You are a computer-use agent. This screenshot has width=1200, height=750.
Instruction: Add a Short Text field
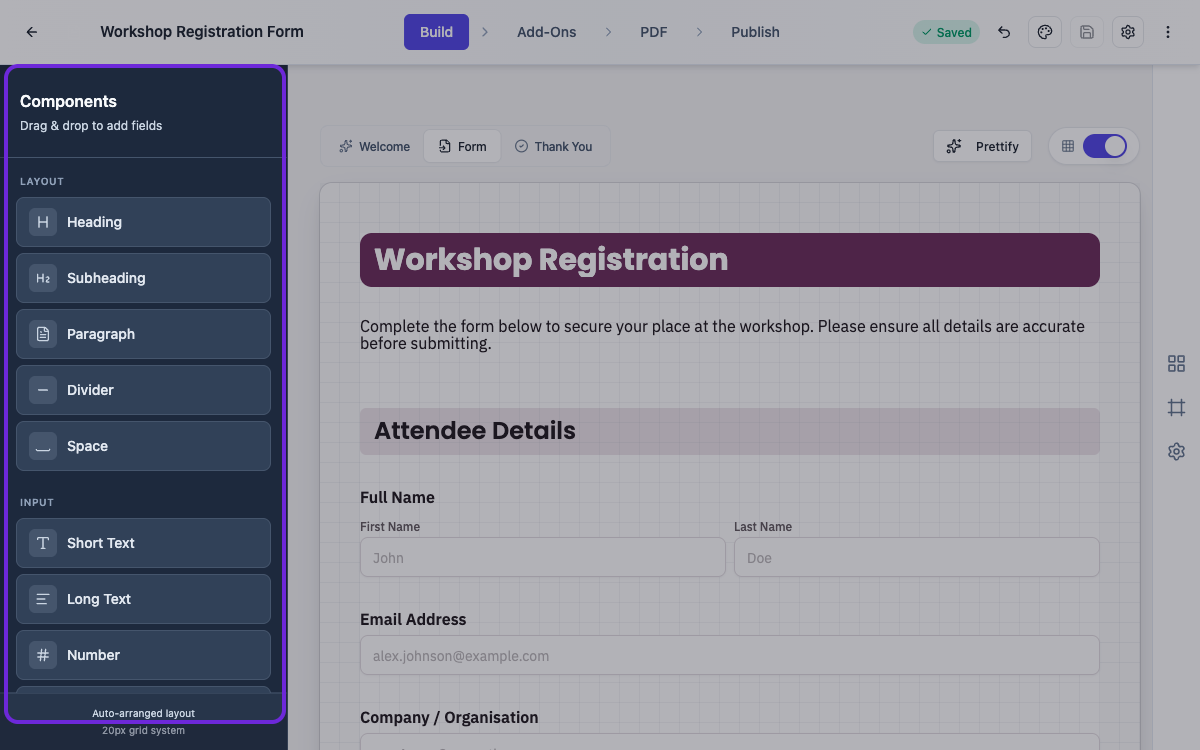pyautogui.click(x=143, y=543)
